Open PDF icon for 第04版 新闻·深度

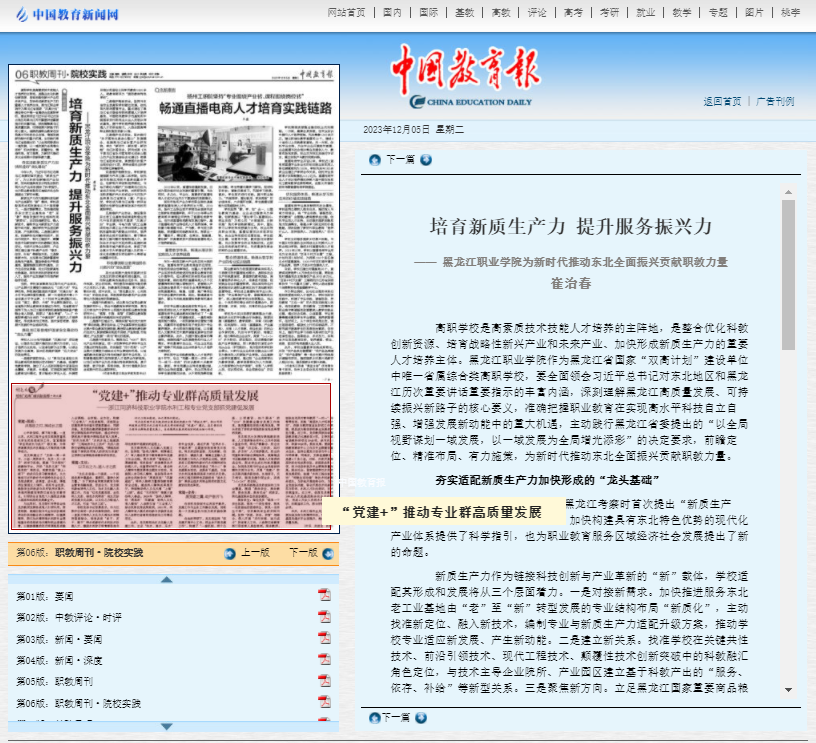coord(323,660)
